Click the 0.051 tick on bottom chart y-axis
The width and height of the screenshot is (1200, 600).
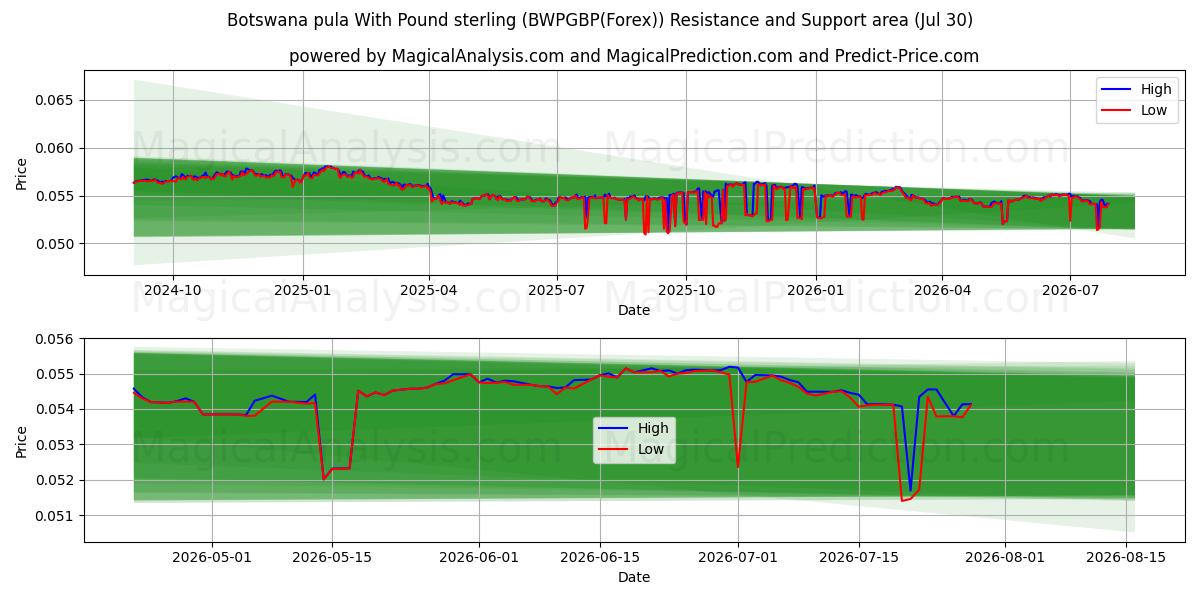[x=55, y=516]
